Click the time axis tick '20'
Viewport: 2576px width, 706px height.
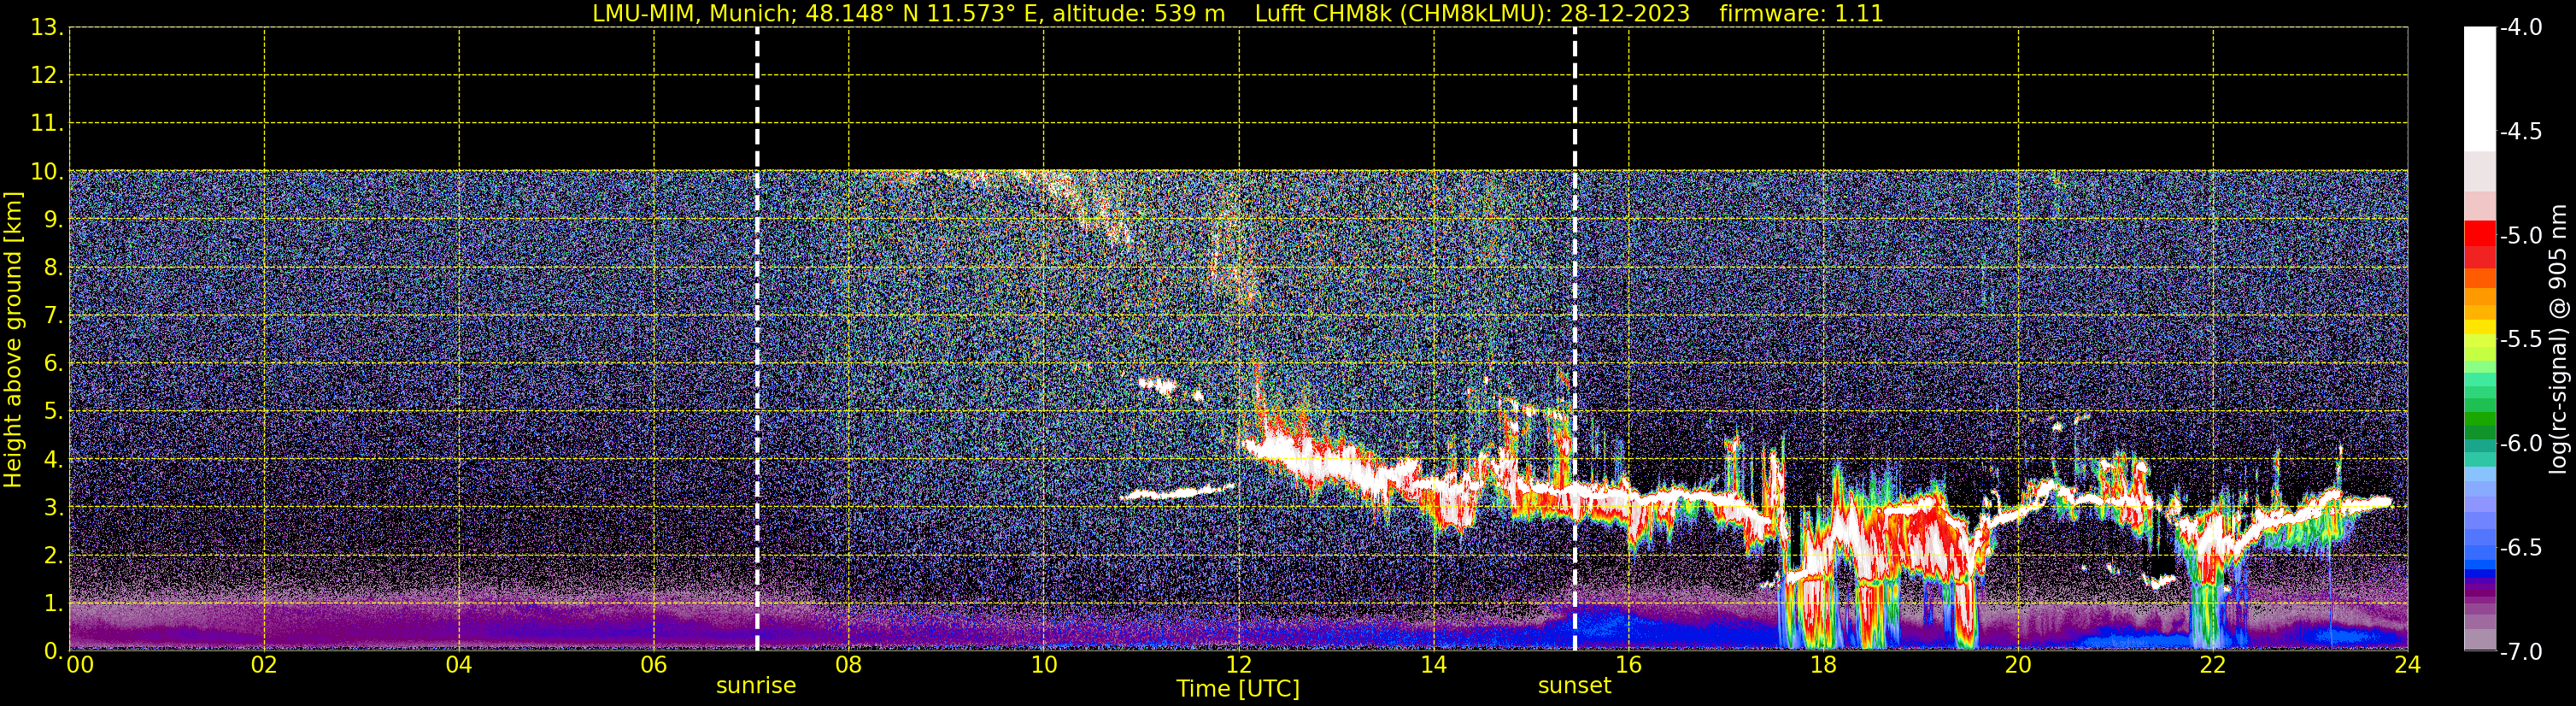pyautogui.click(x=2019, y=665)
